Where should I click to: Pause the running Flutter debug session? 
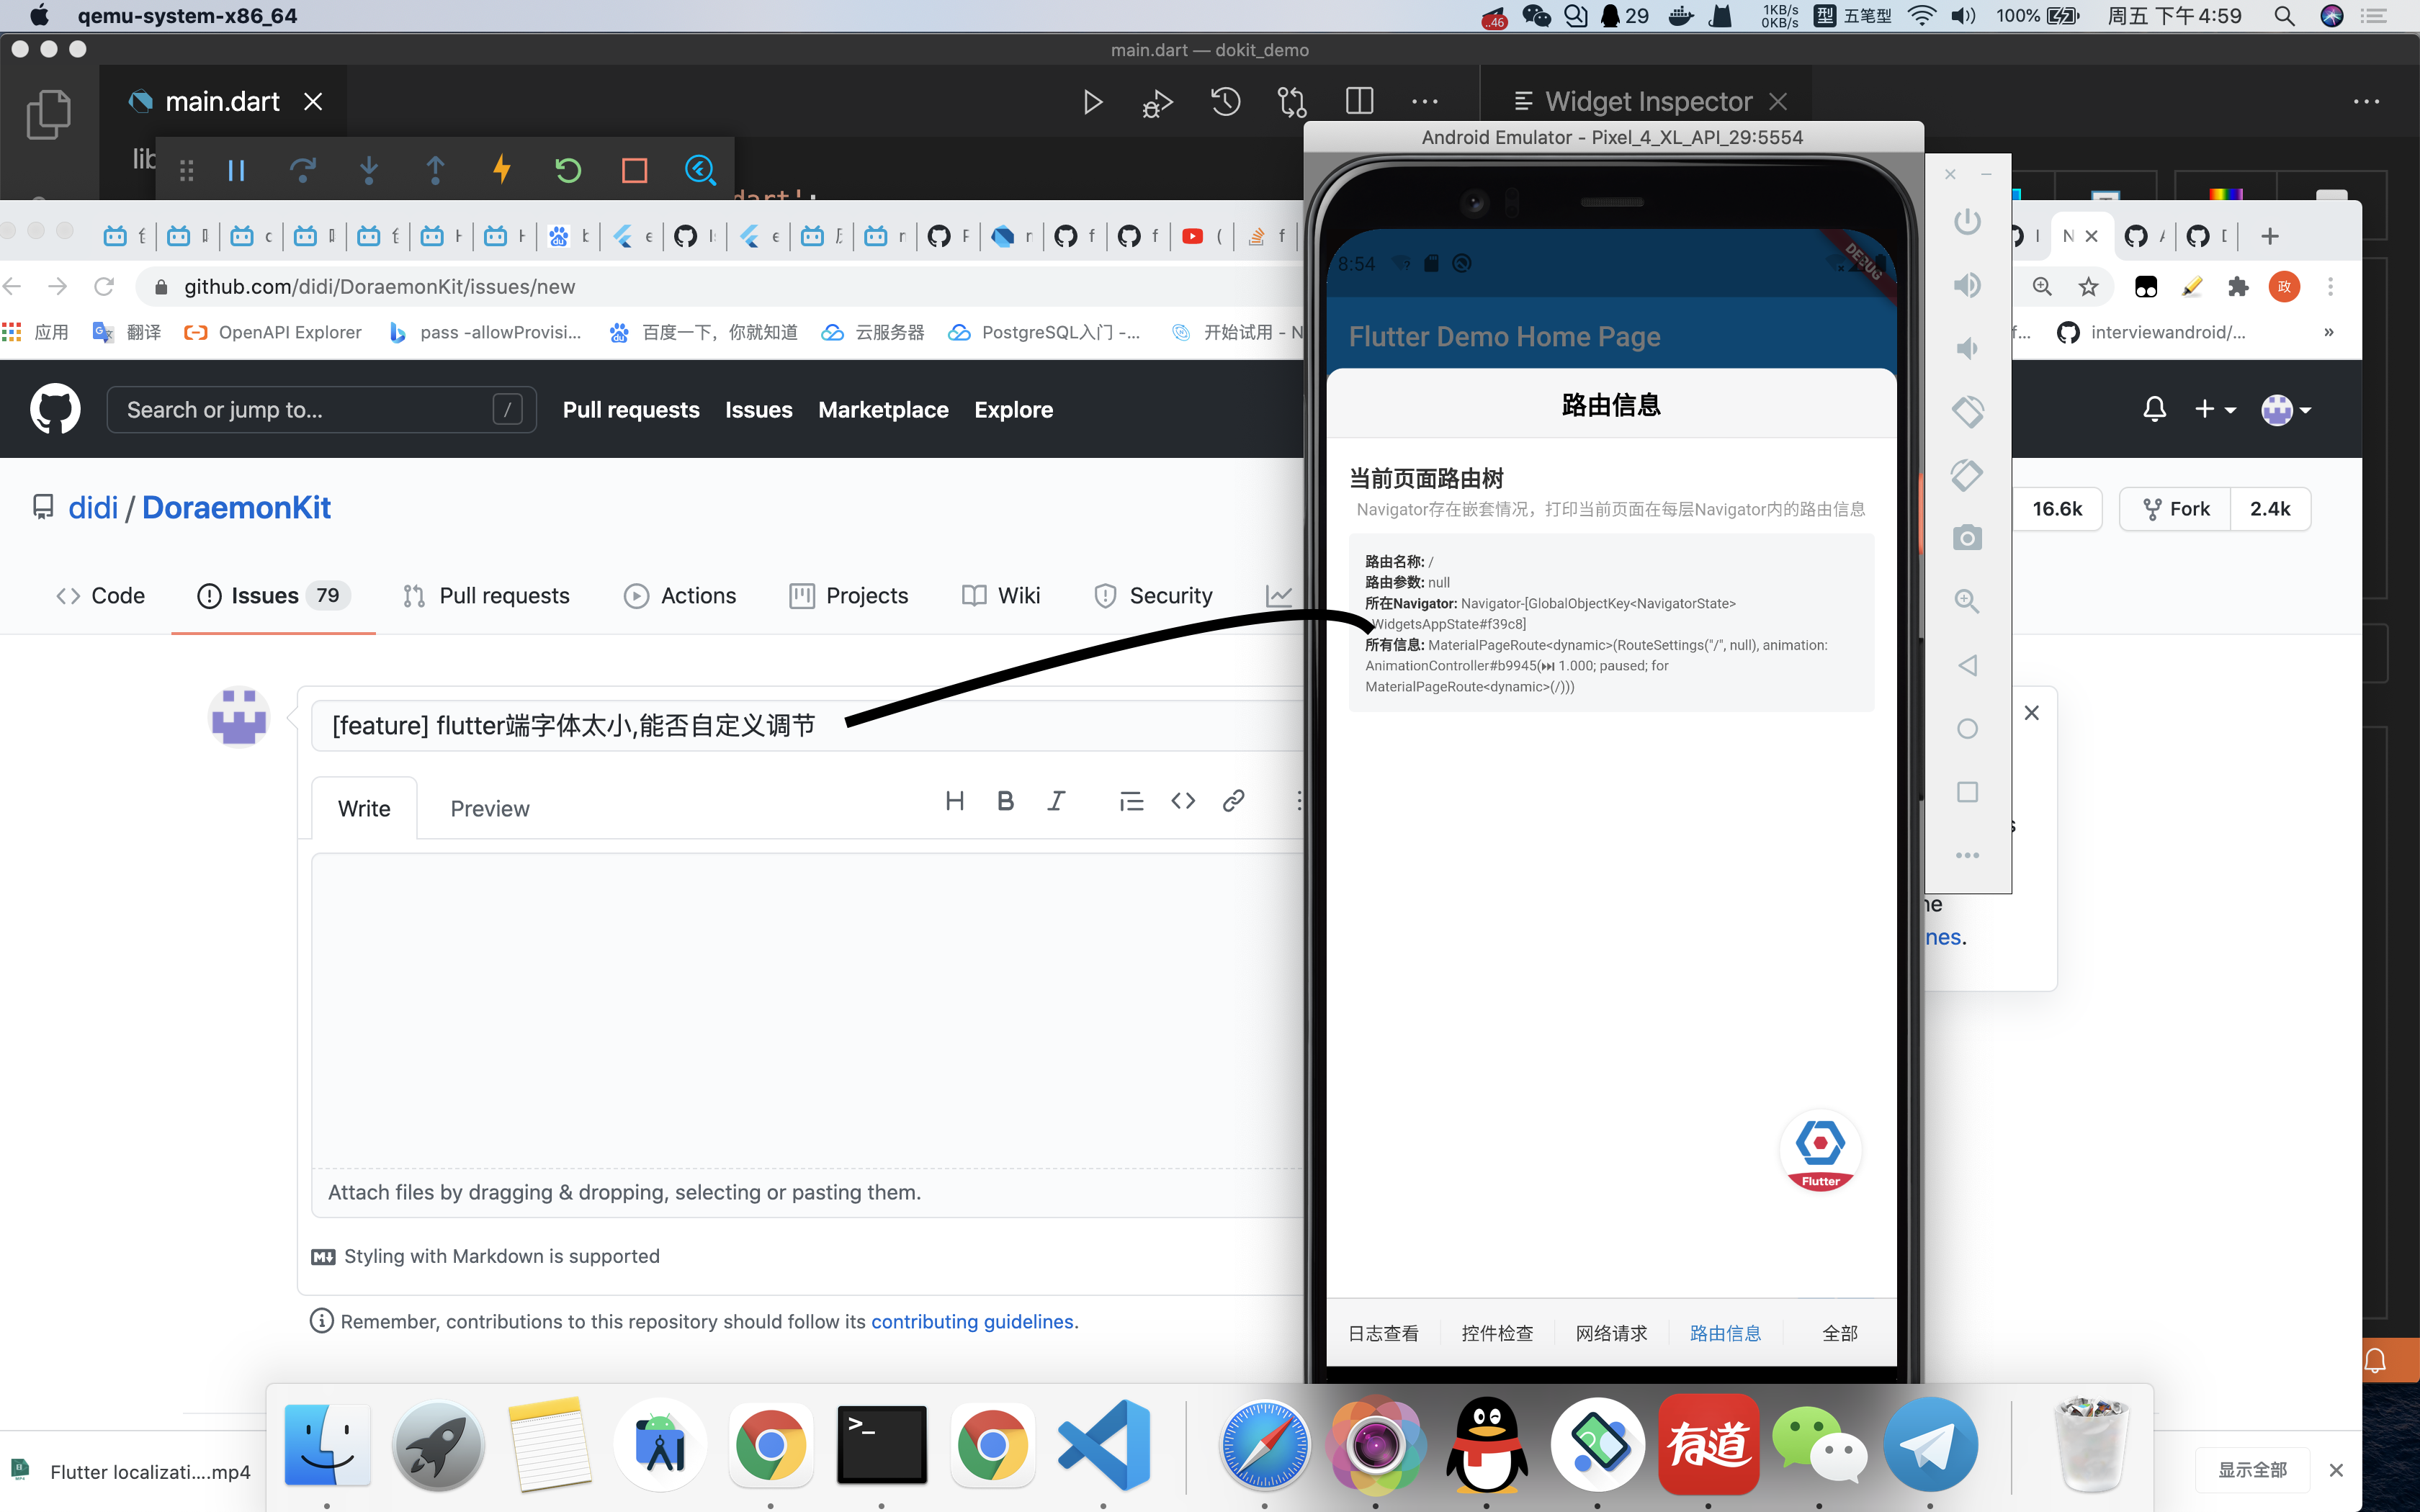pos(236,170)
